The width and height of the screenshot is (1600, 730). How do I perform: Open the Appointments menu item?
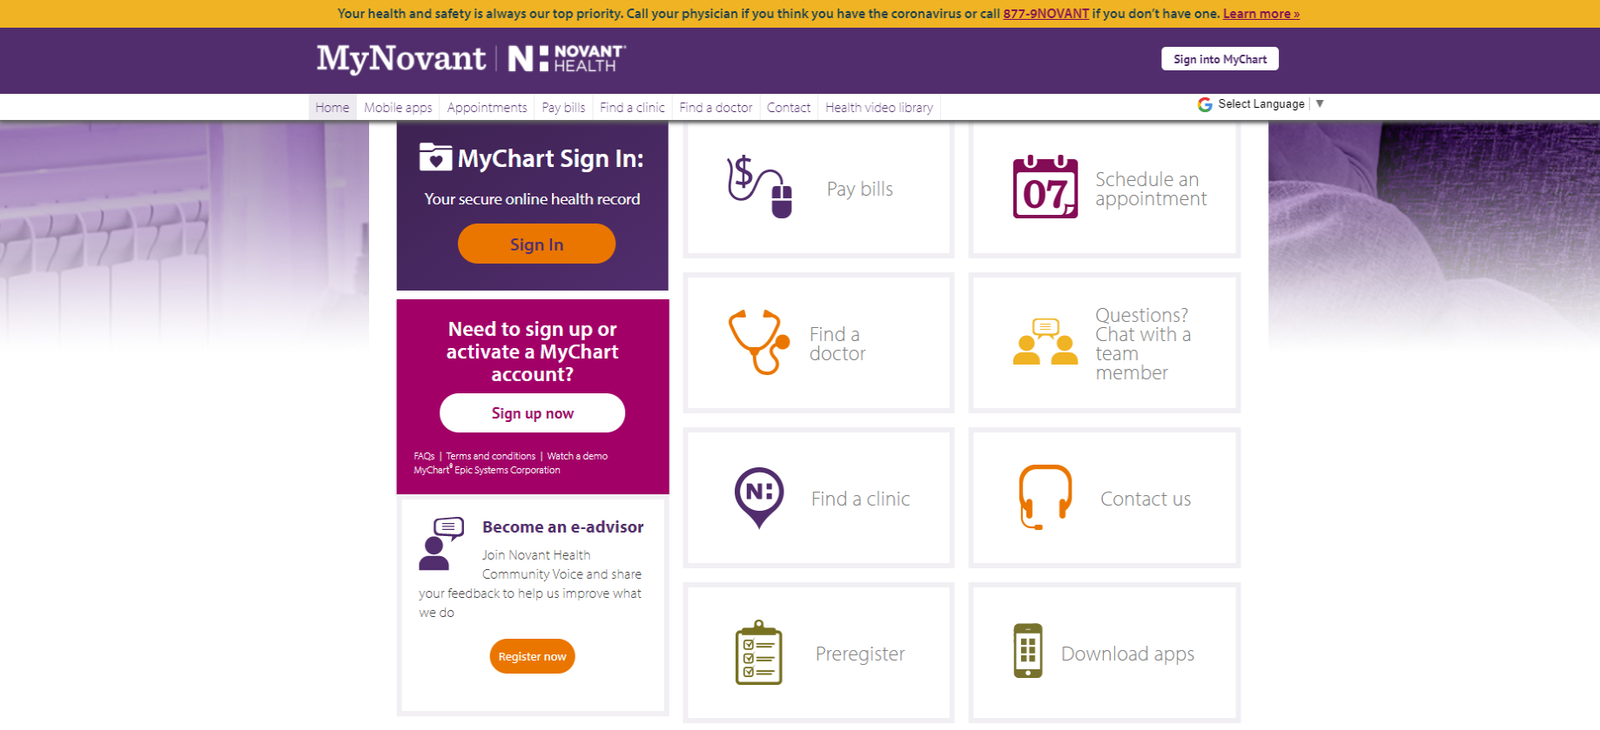[x=487, y=107]
